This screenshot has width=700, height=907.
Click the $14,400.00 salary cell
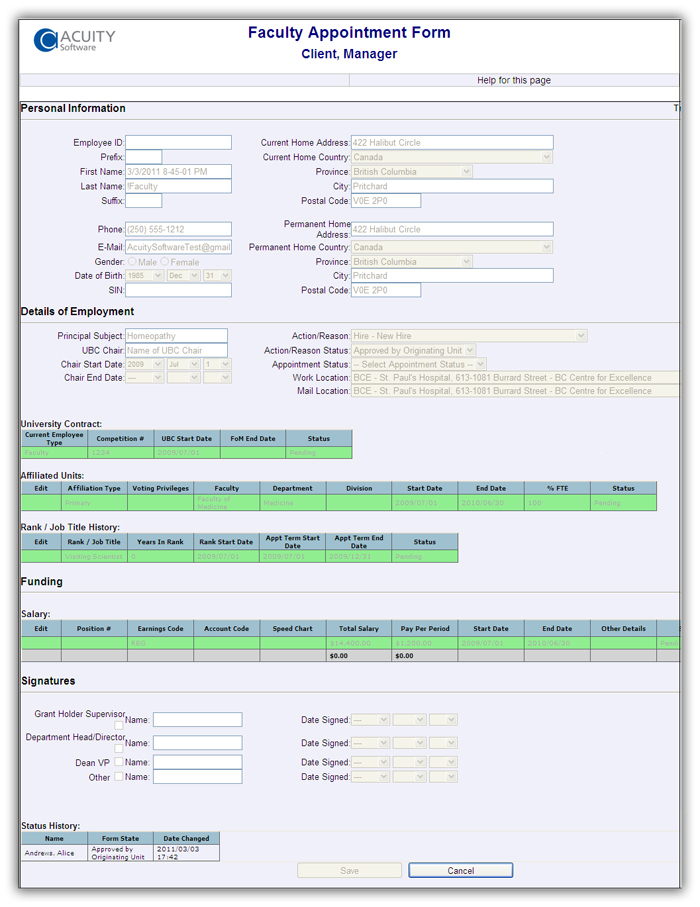pos(359,643)
